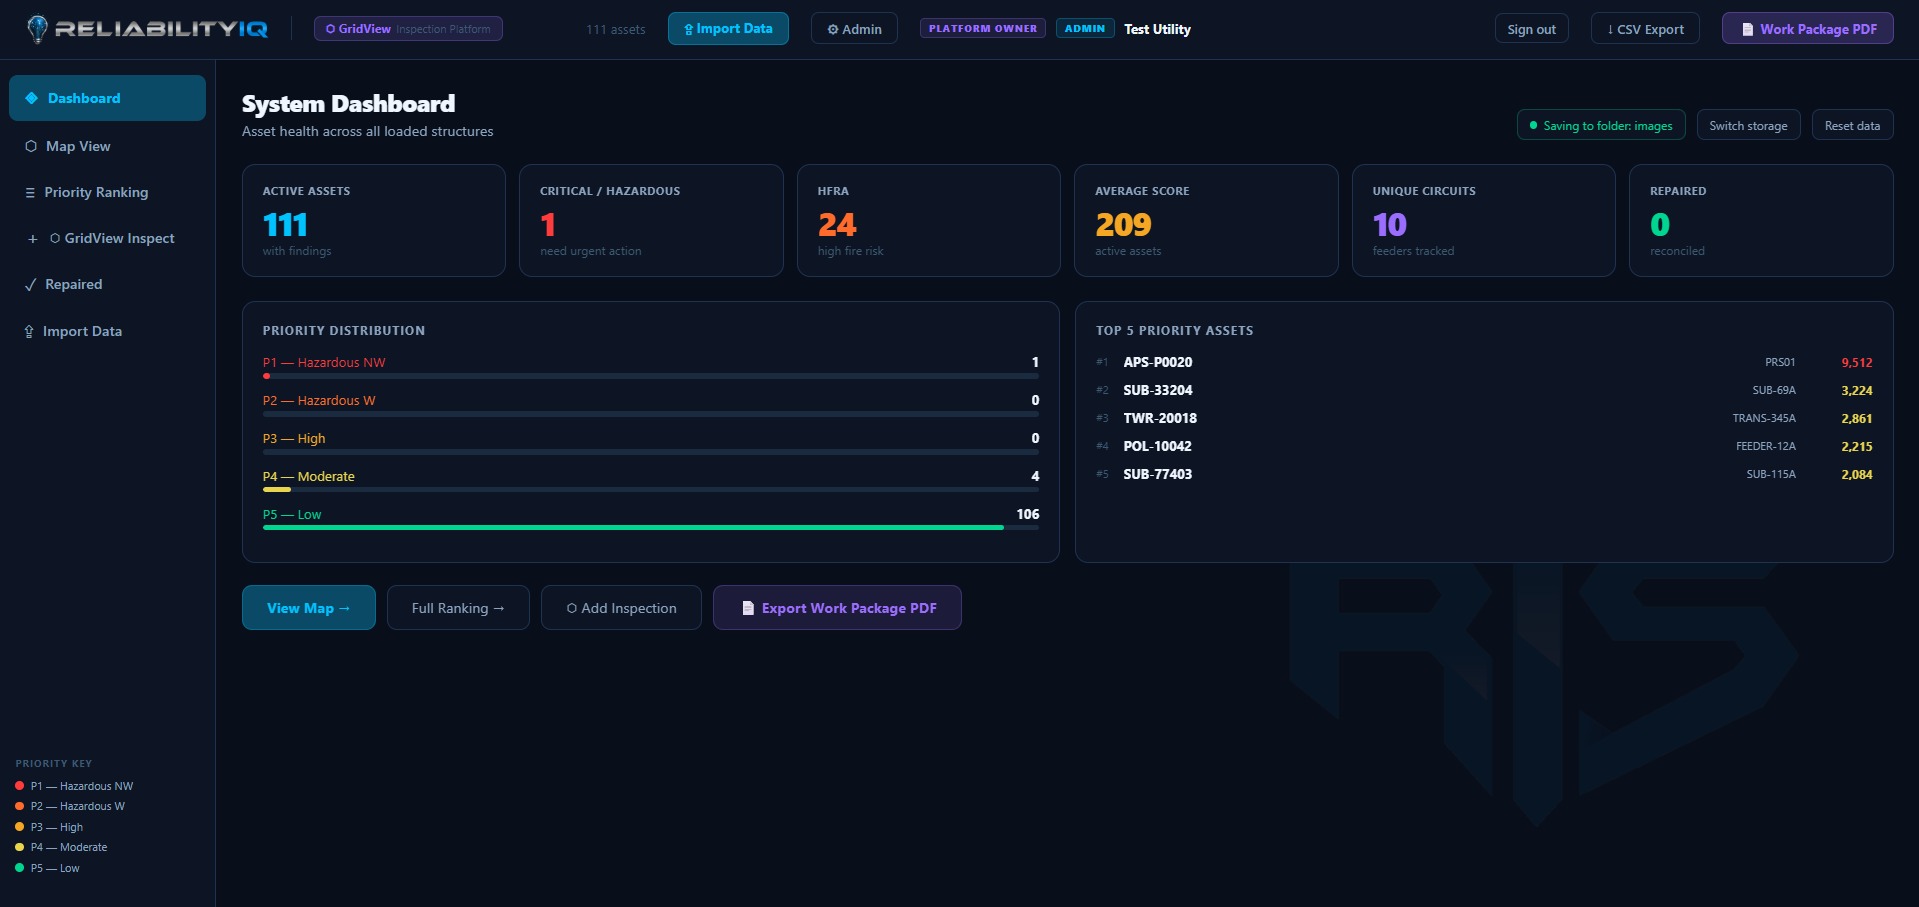Click the GridView Inspection Platform badge
1919x907 pixels.
[x=408, y=29]
